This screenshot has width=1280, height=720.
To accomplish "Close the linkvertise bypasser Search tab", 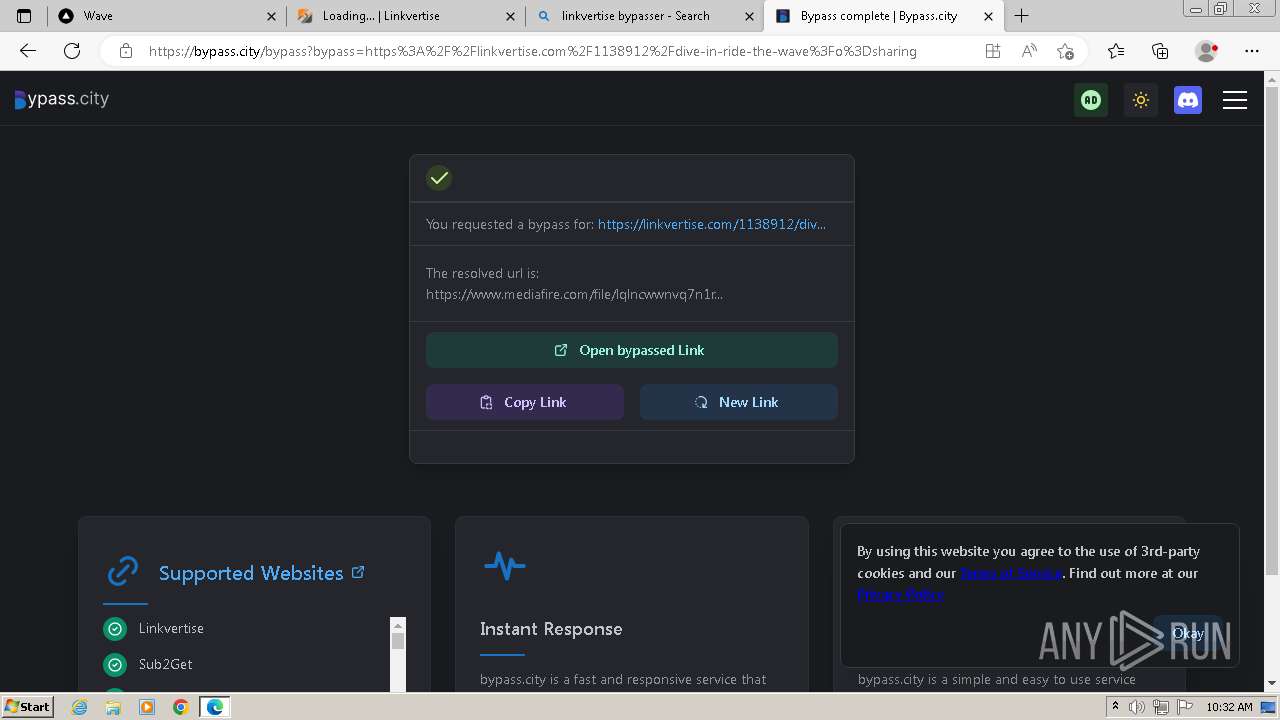I will (x=749, y=16).
